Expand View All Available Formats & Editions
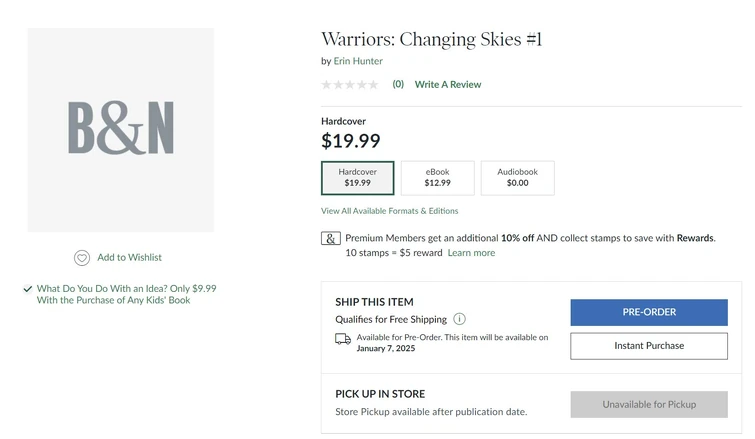The image size is (755, 439). click(x=389, y=211)
